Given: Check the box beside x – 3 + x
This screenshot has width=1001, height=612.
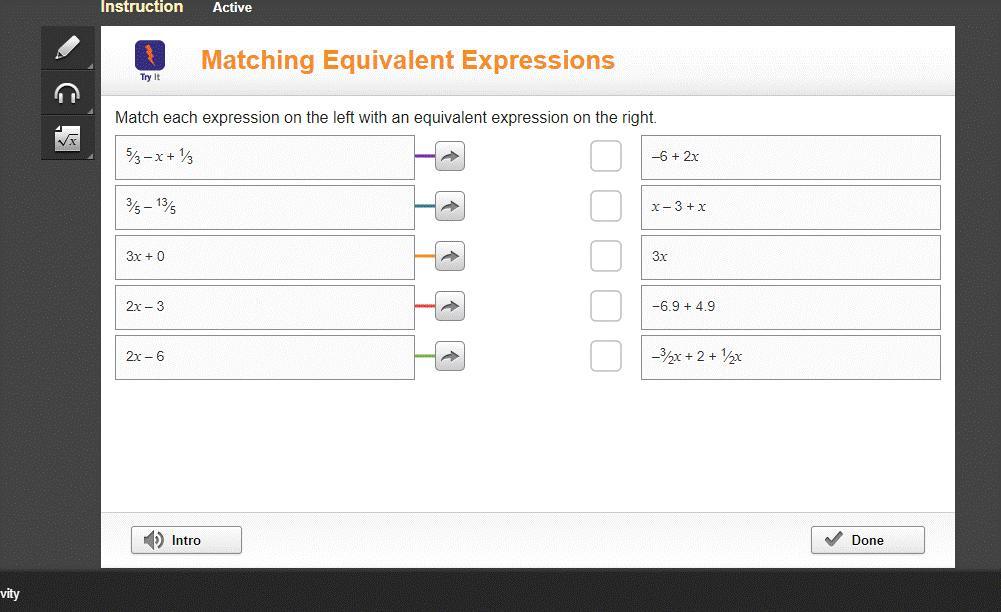Looking at the screenshot, I should coord(606,206).
